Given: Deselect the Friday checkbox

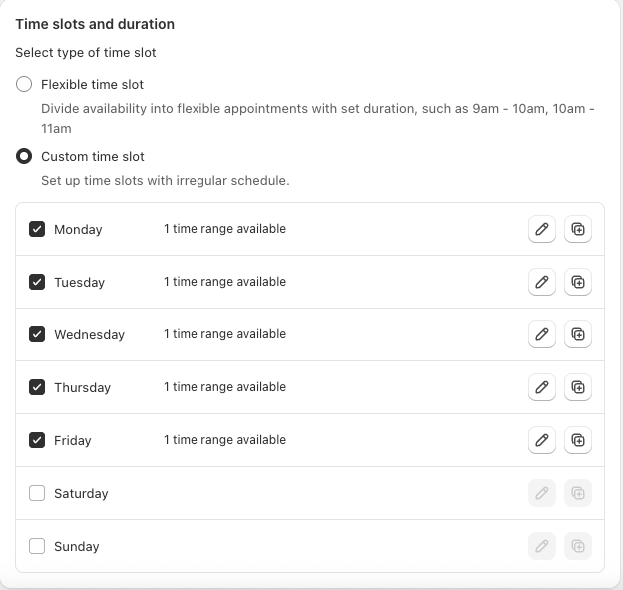Looking at the screenshot, I should [37, 440].
